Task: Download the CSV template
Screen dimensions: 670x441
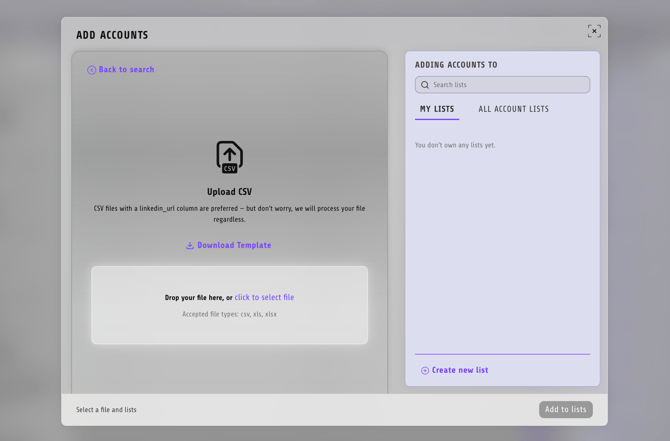Action: point(229,245)
